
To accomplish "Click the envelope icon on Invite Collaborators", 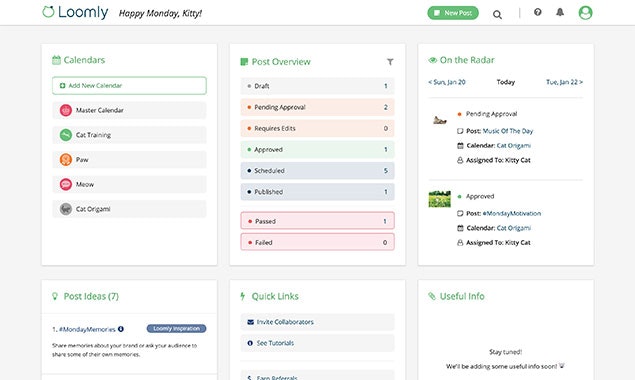I will click(x=250, y=322).
